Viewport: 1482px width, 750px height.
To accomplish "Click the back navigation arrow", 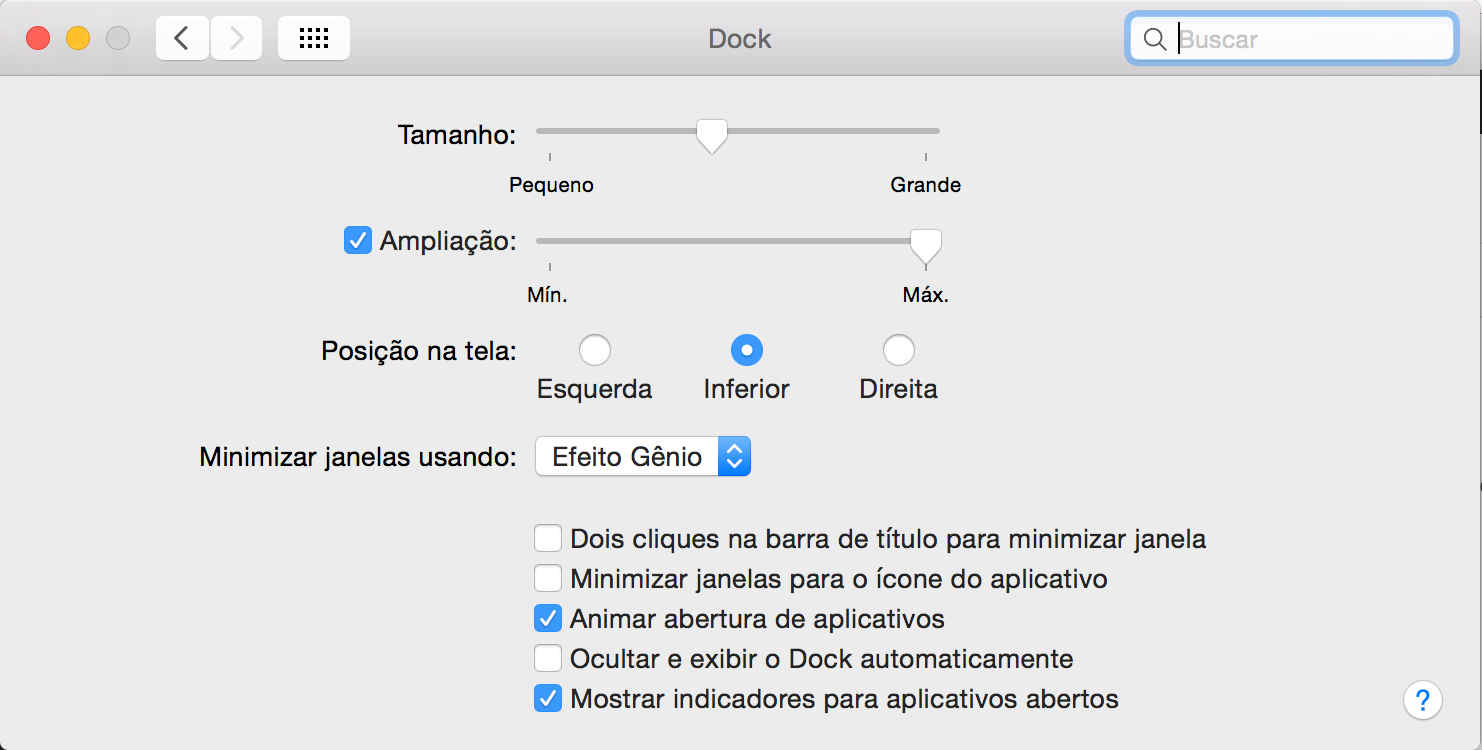I will pos(182,39).
